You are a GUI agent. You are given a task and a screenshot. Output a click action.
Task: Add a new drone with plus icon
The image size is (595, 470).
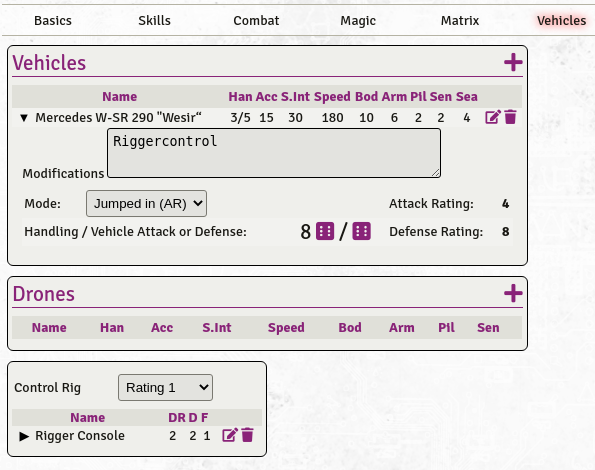pyautogui.click(x=513, y=293)
